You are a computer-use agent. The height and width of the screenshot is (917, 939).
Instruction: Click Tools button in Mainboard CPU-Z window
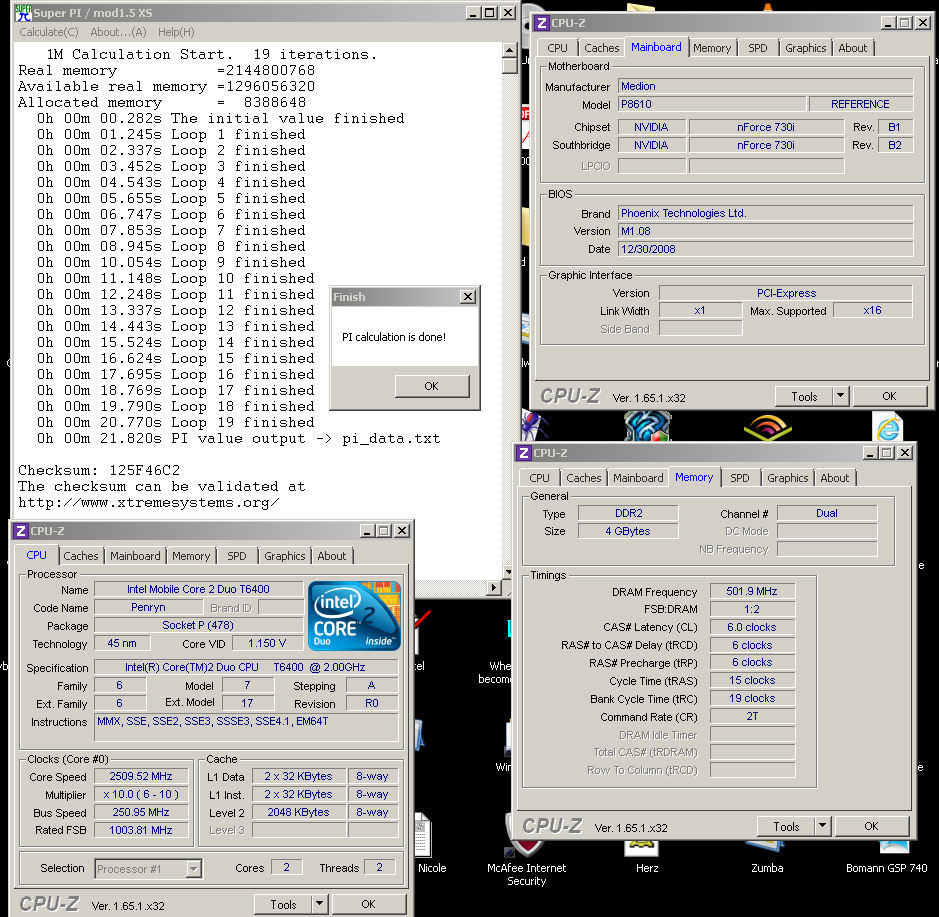pos(804,397)
